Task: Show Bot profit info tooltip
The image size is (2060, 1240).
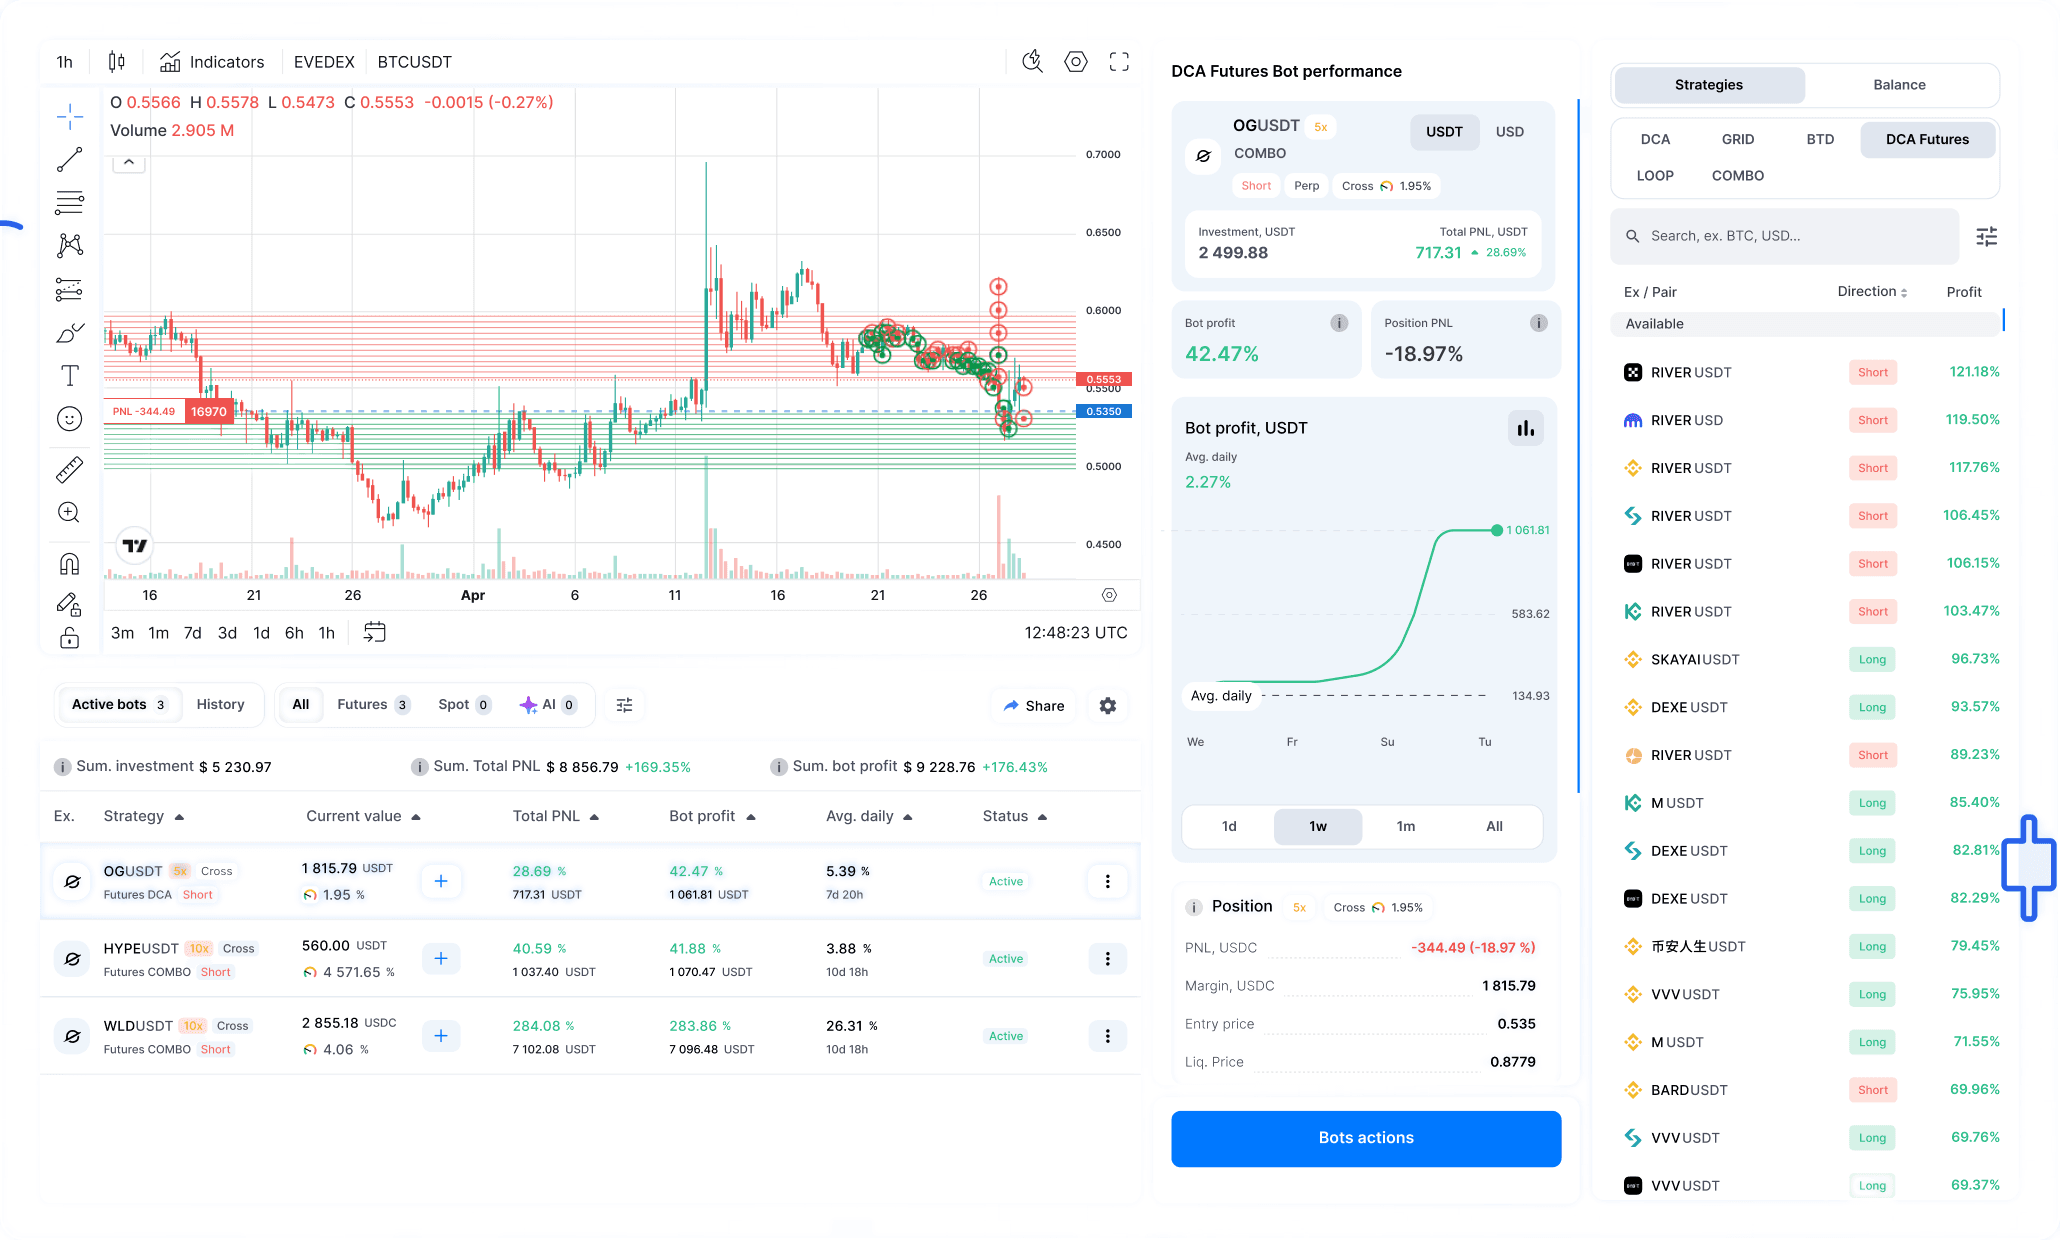Action: [1339, 323]
